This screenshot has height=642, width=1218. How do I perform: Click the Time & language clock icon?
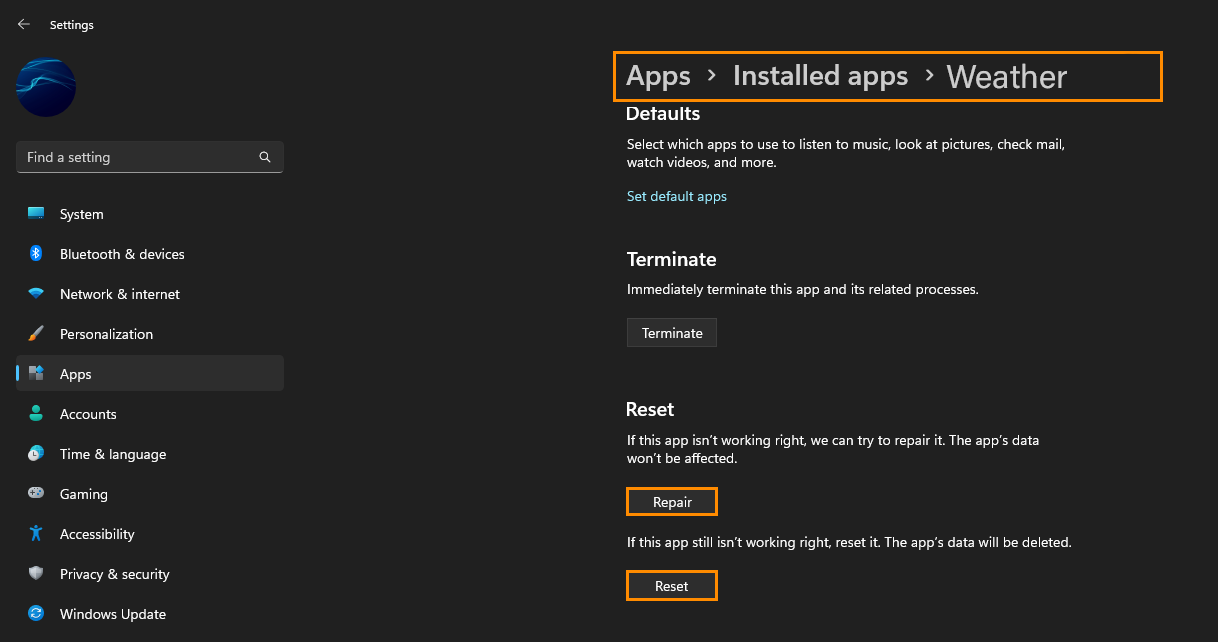36,454
